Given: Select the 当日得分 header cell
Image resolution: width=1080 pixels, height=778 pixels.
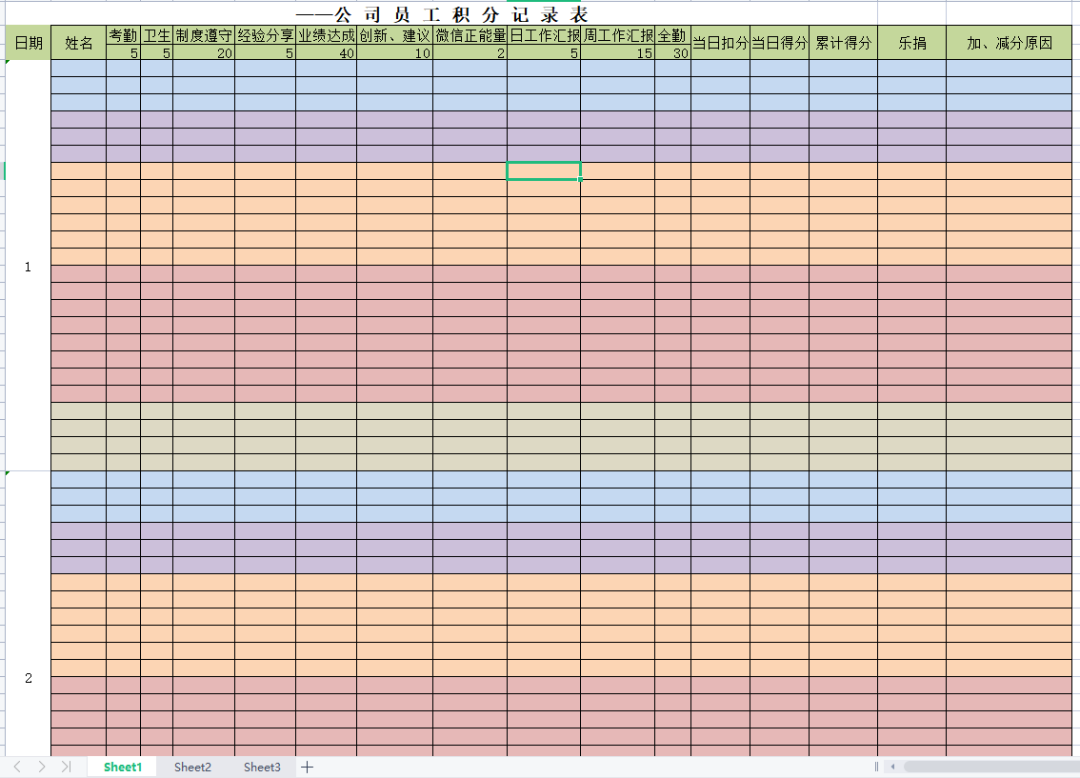Looking at the screenshot, I should click(779, 43).
